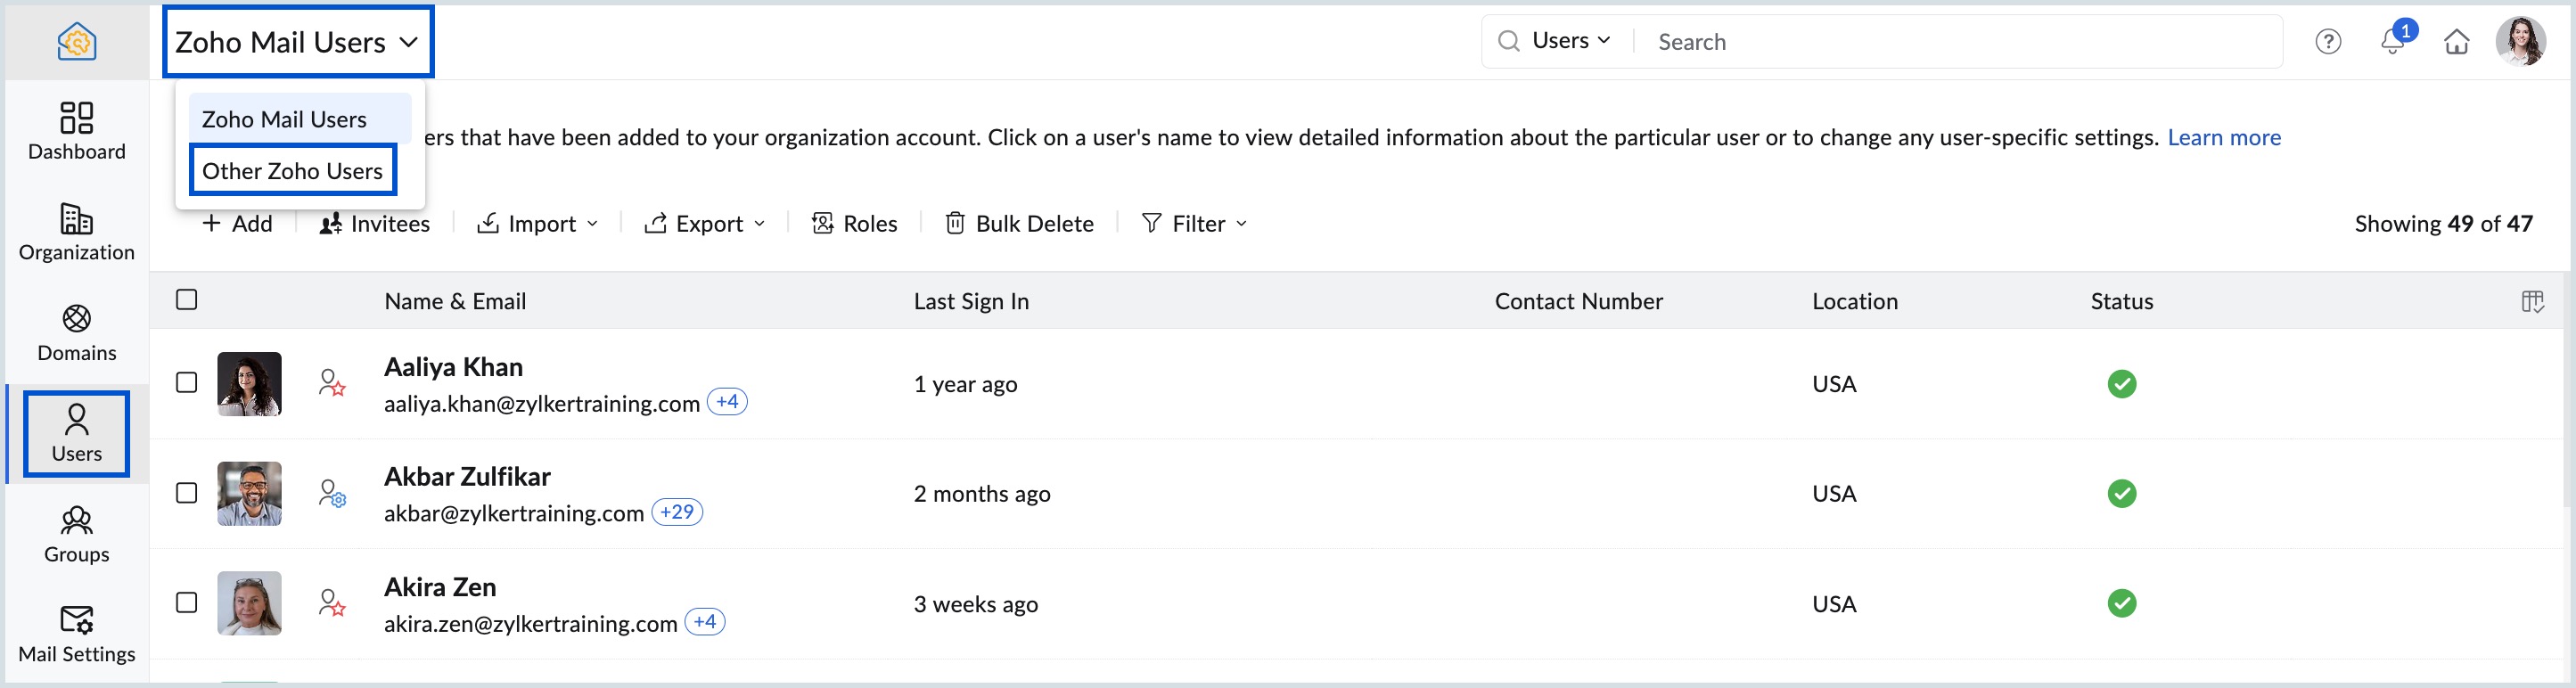Click role icon beside Akira Zen
2576x688 pixels.
pos(332,603)
